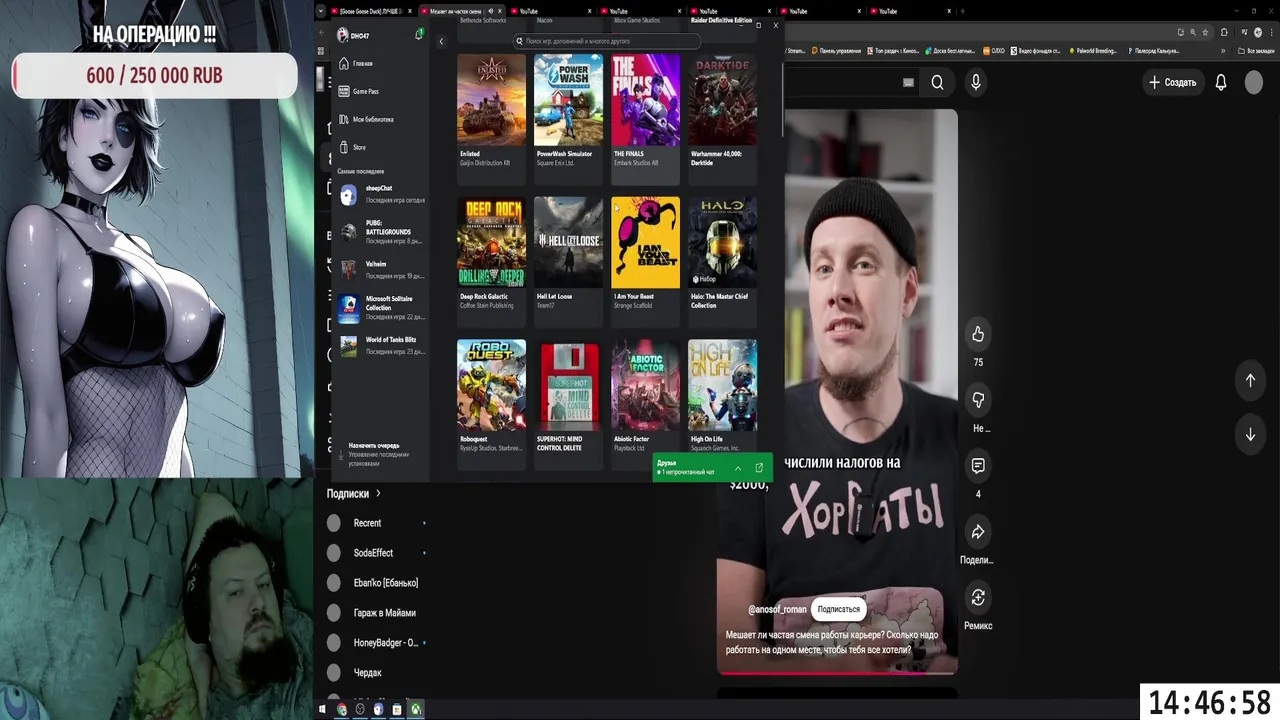This screenshot has height=720, width=1280.
Task: Go to previous Short with up arrow
Action: [x=1250, y=381]
